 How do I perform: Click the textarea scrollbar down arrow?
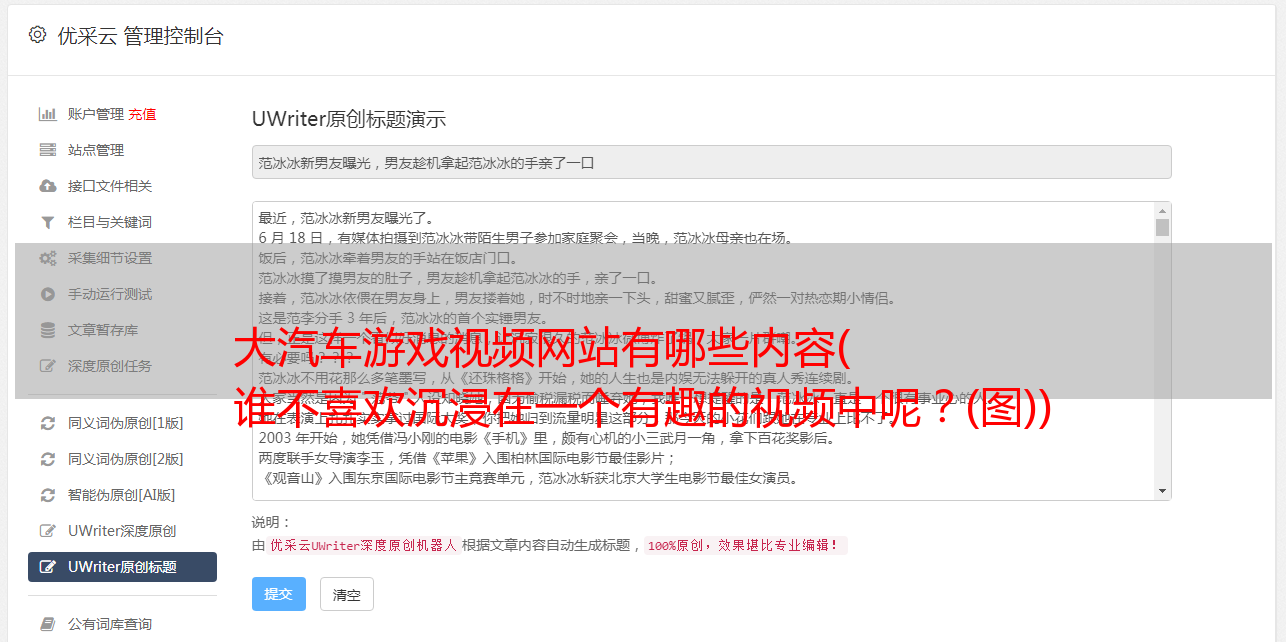point(1162,491)
